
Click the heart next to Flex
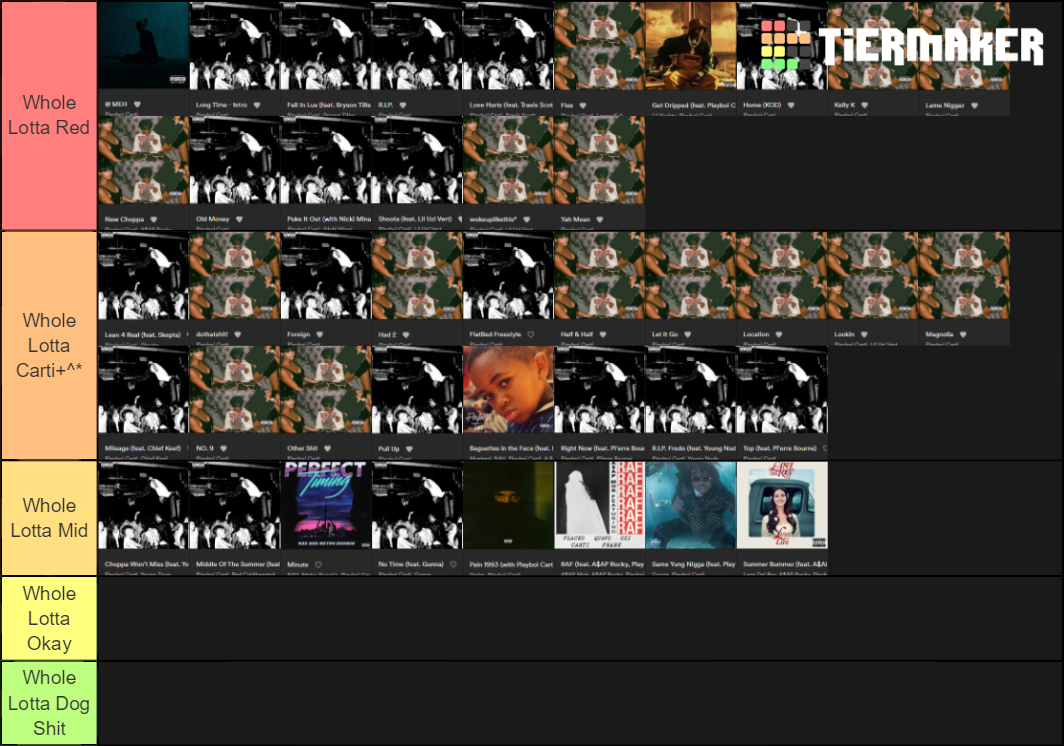[x=583, y=105]
